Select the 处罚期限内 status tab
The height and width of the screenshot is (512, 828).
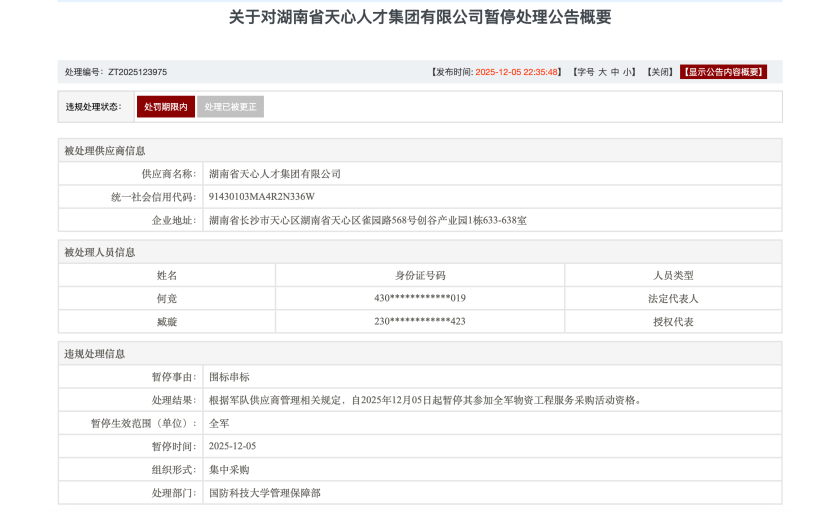tap(165, 107)
